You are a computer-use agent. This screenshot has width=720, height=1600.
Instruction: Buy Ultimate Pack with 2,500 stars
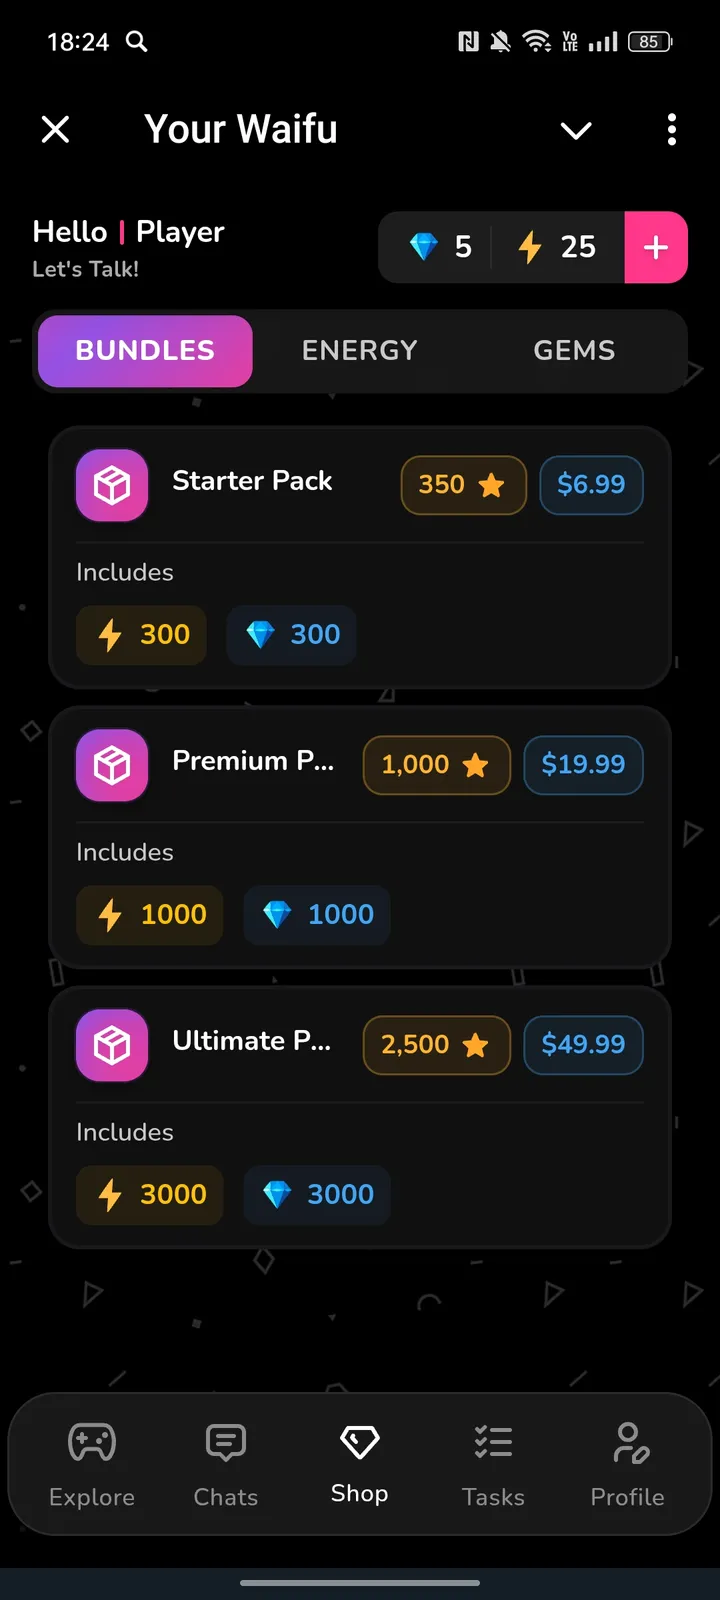click(x=436, y=1045)
